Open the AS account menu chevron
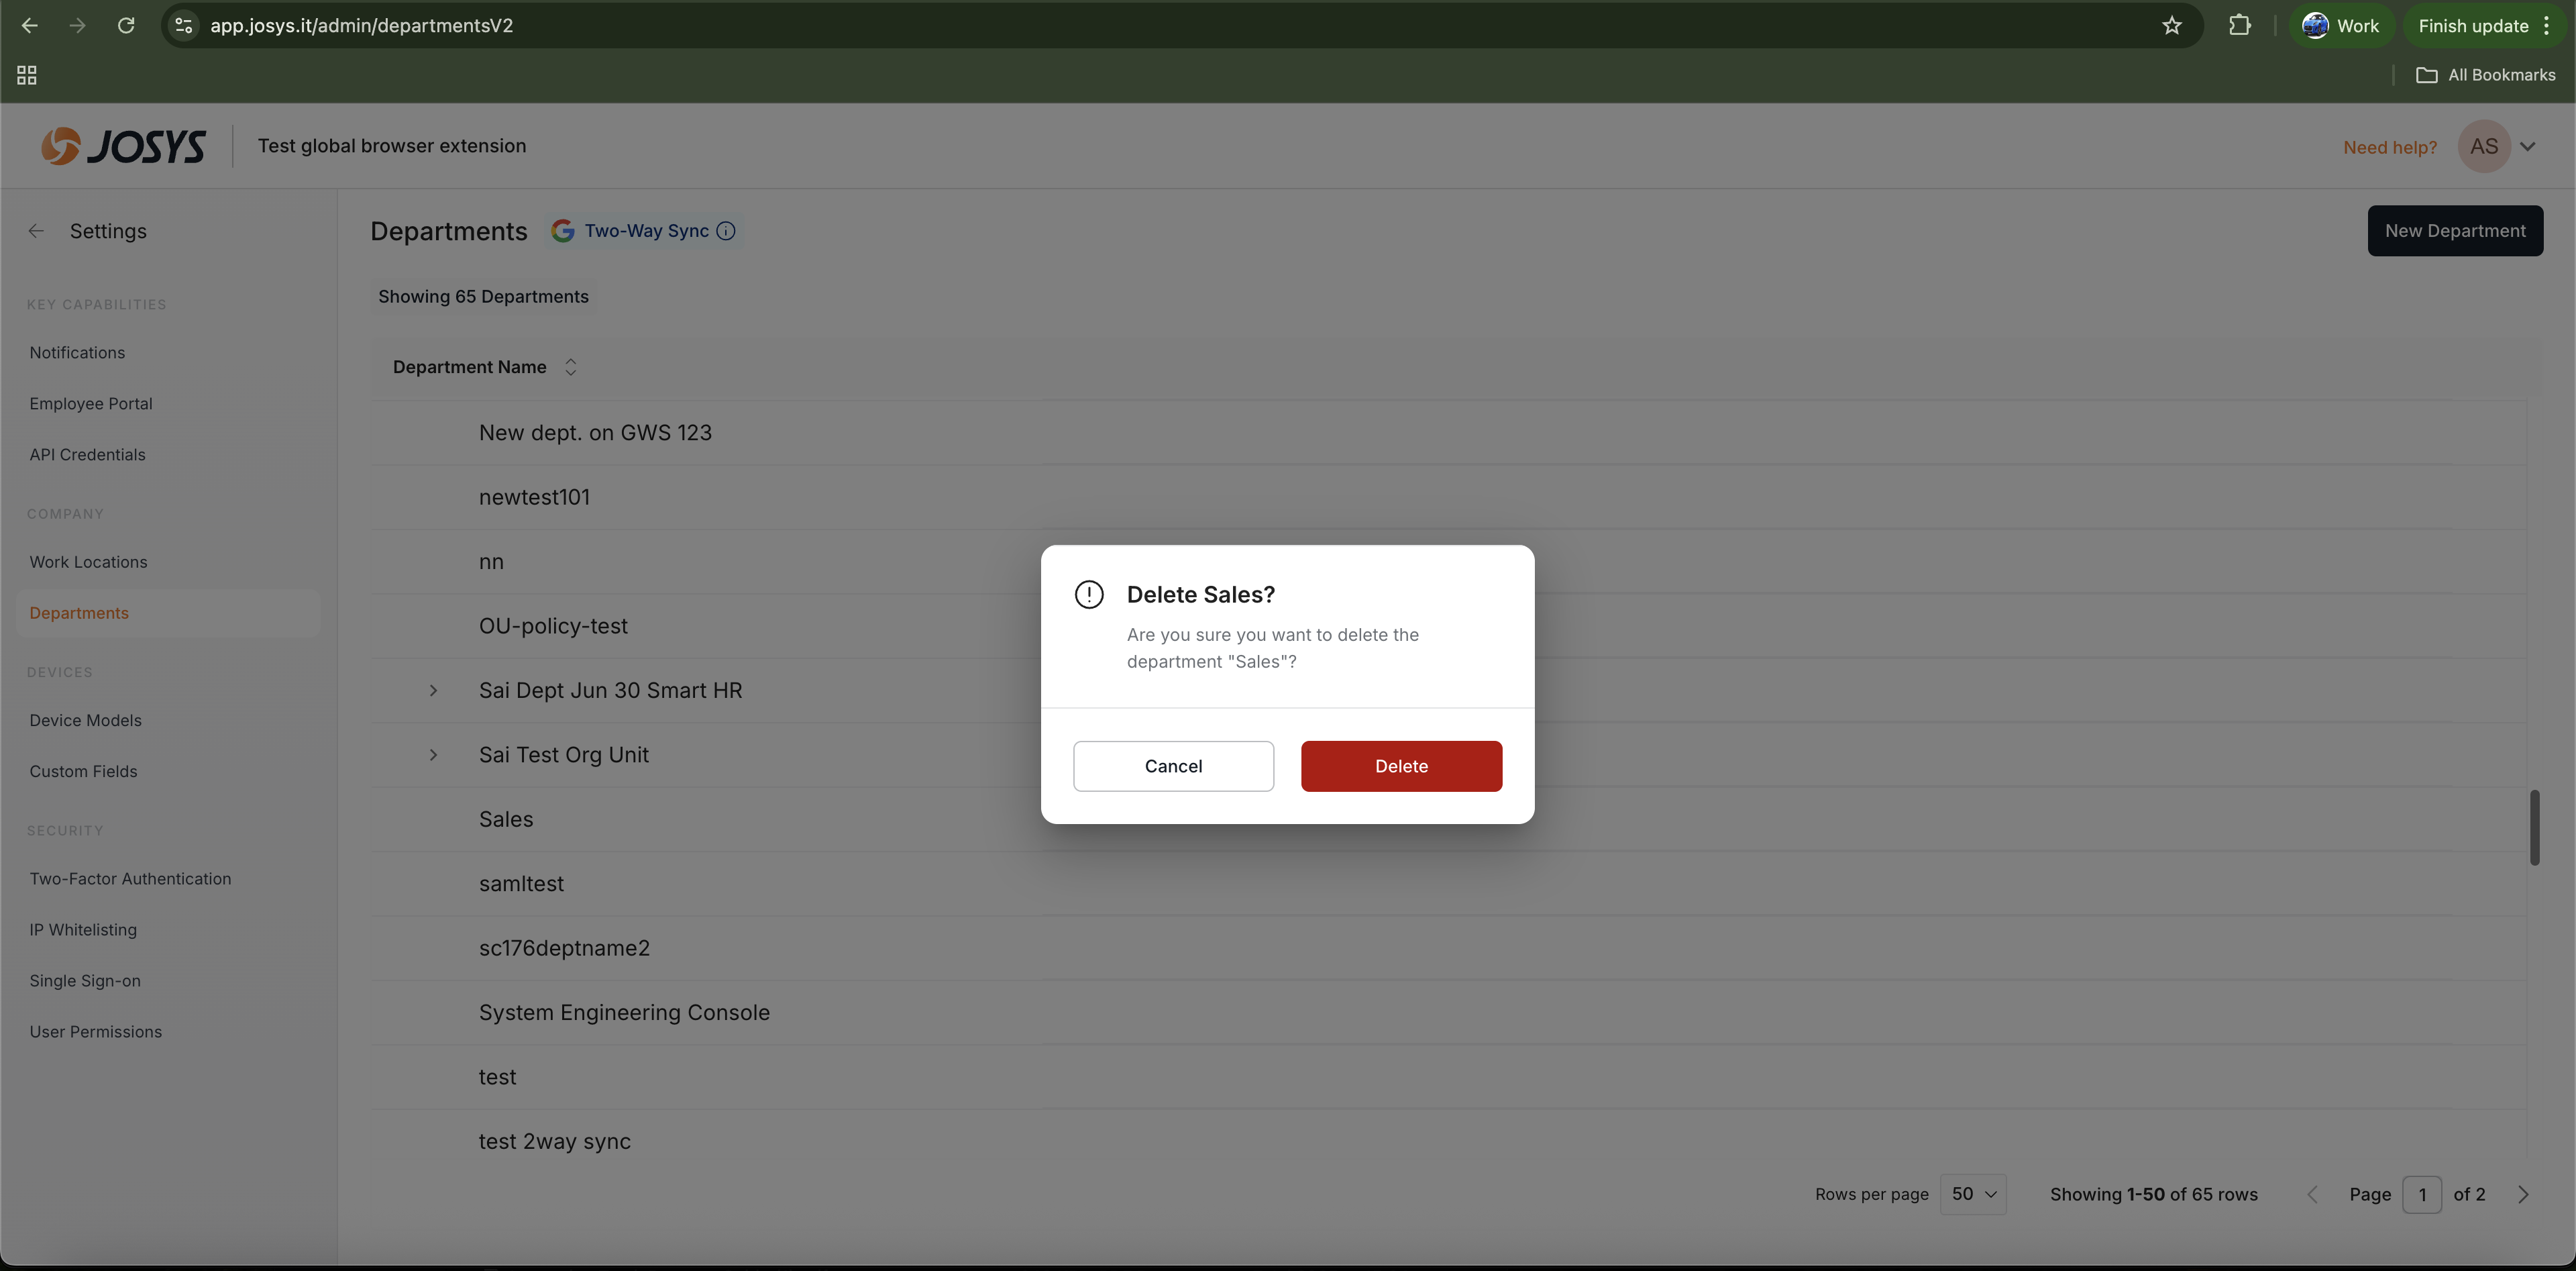2576x1271 pixels. point(2527,147)
